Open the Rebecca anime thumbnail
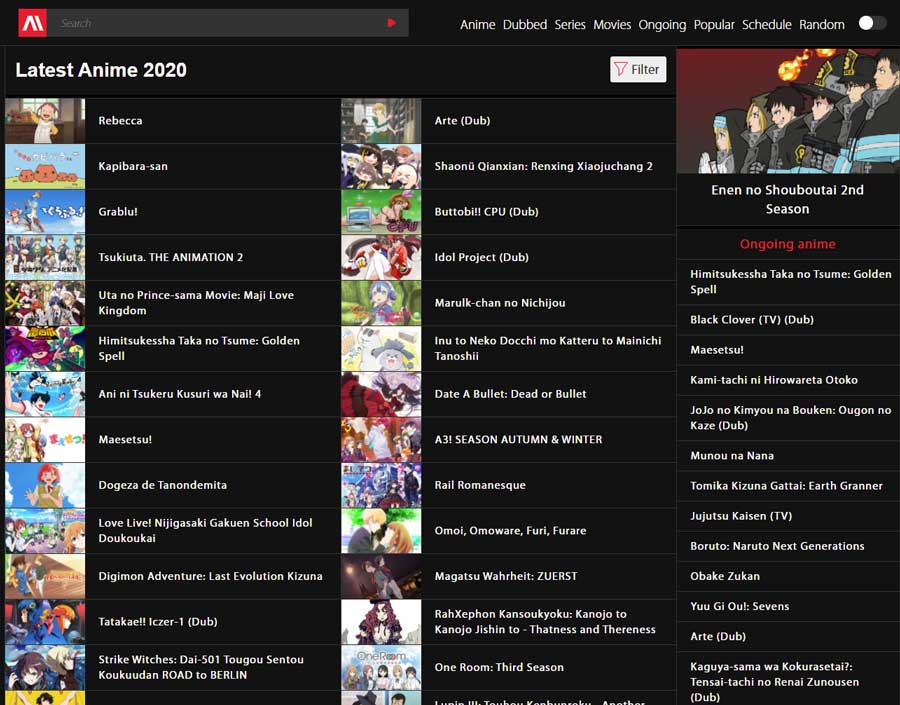This screenshot has height=705, width=900. [45, 121]
